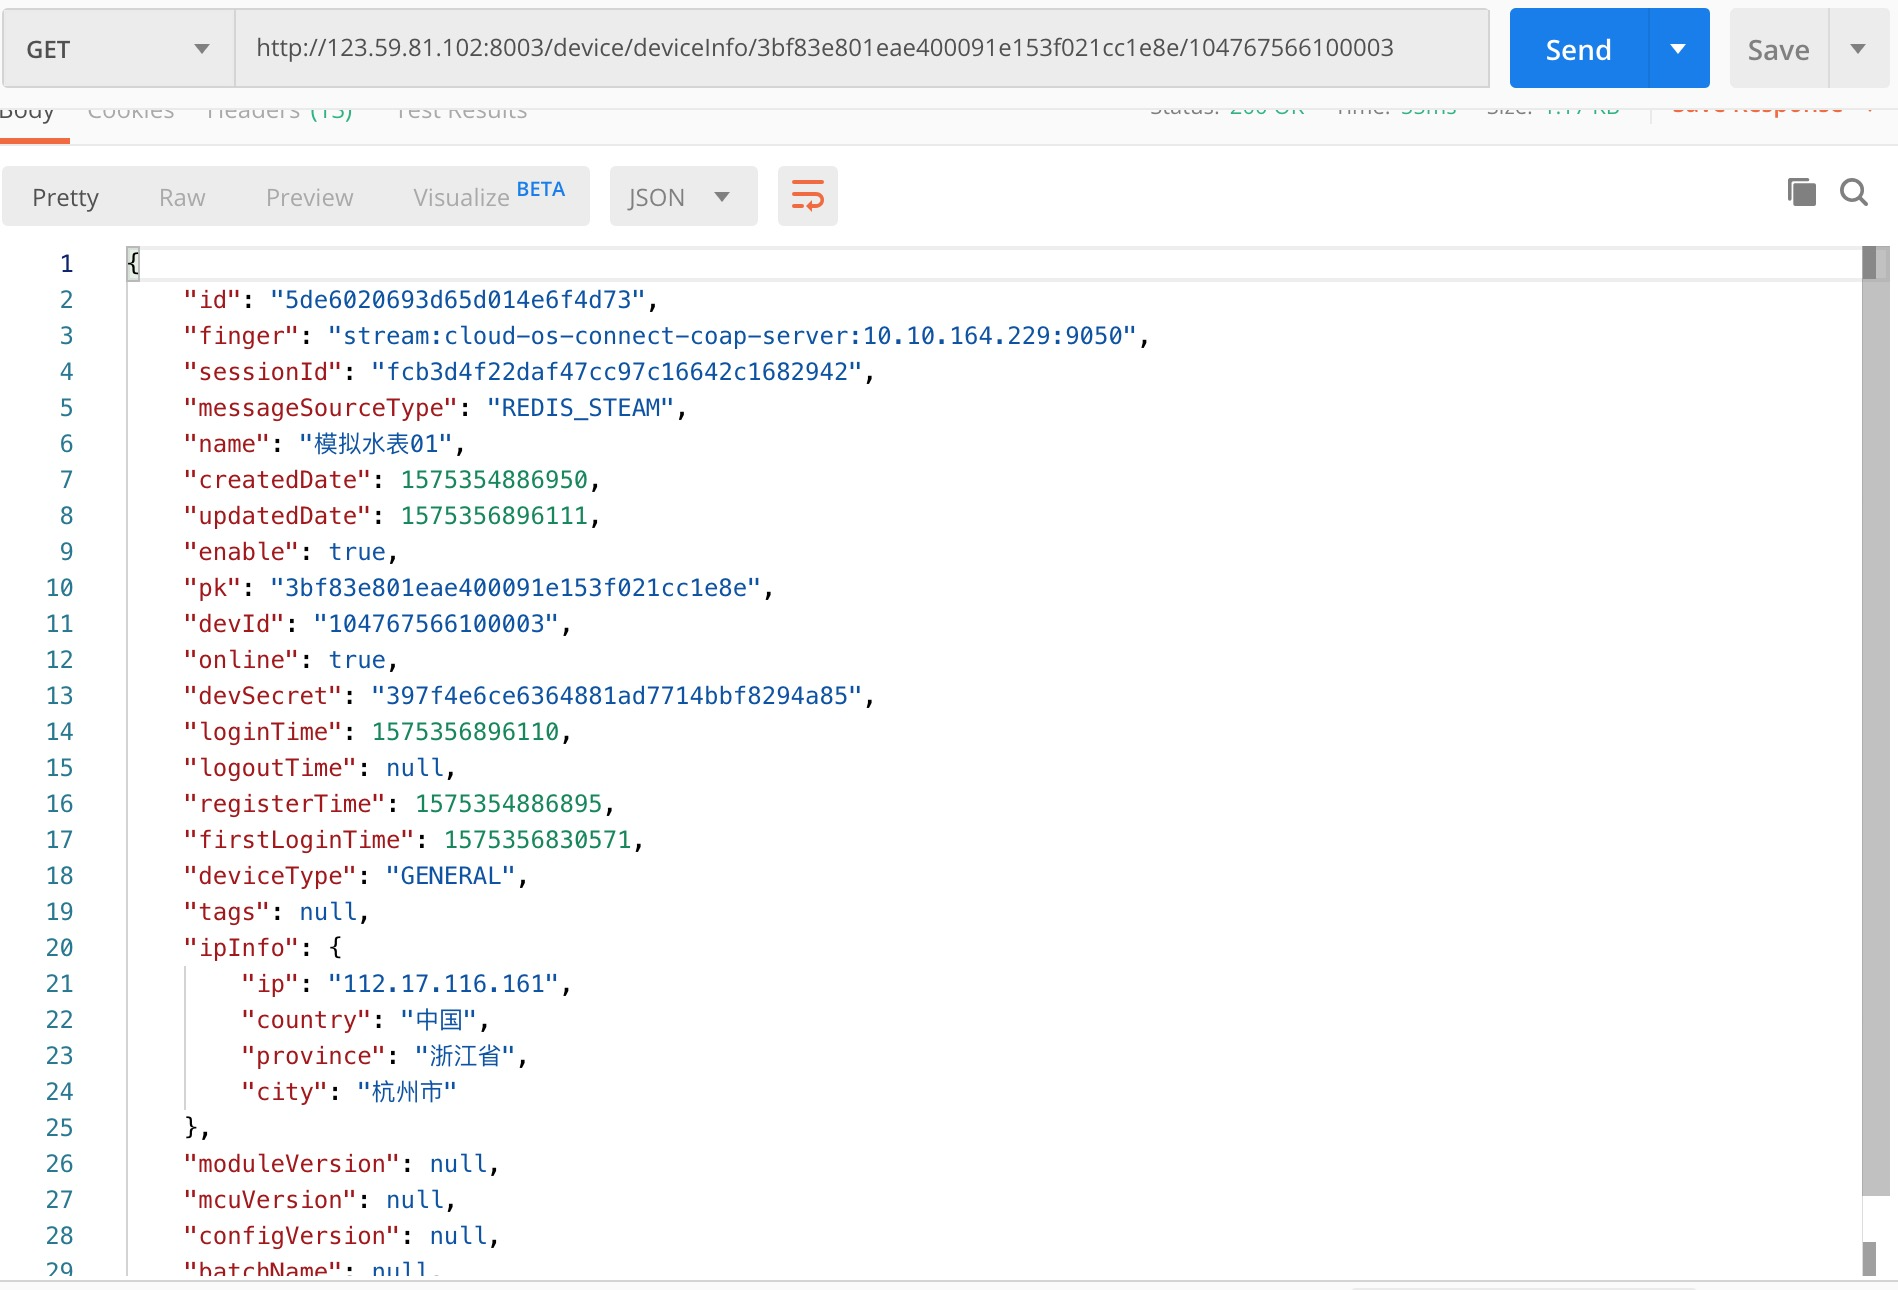1898x1290 pixels.
Task: Click the request URL input field
Action: tap(862, 48)
